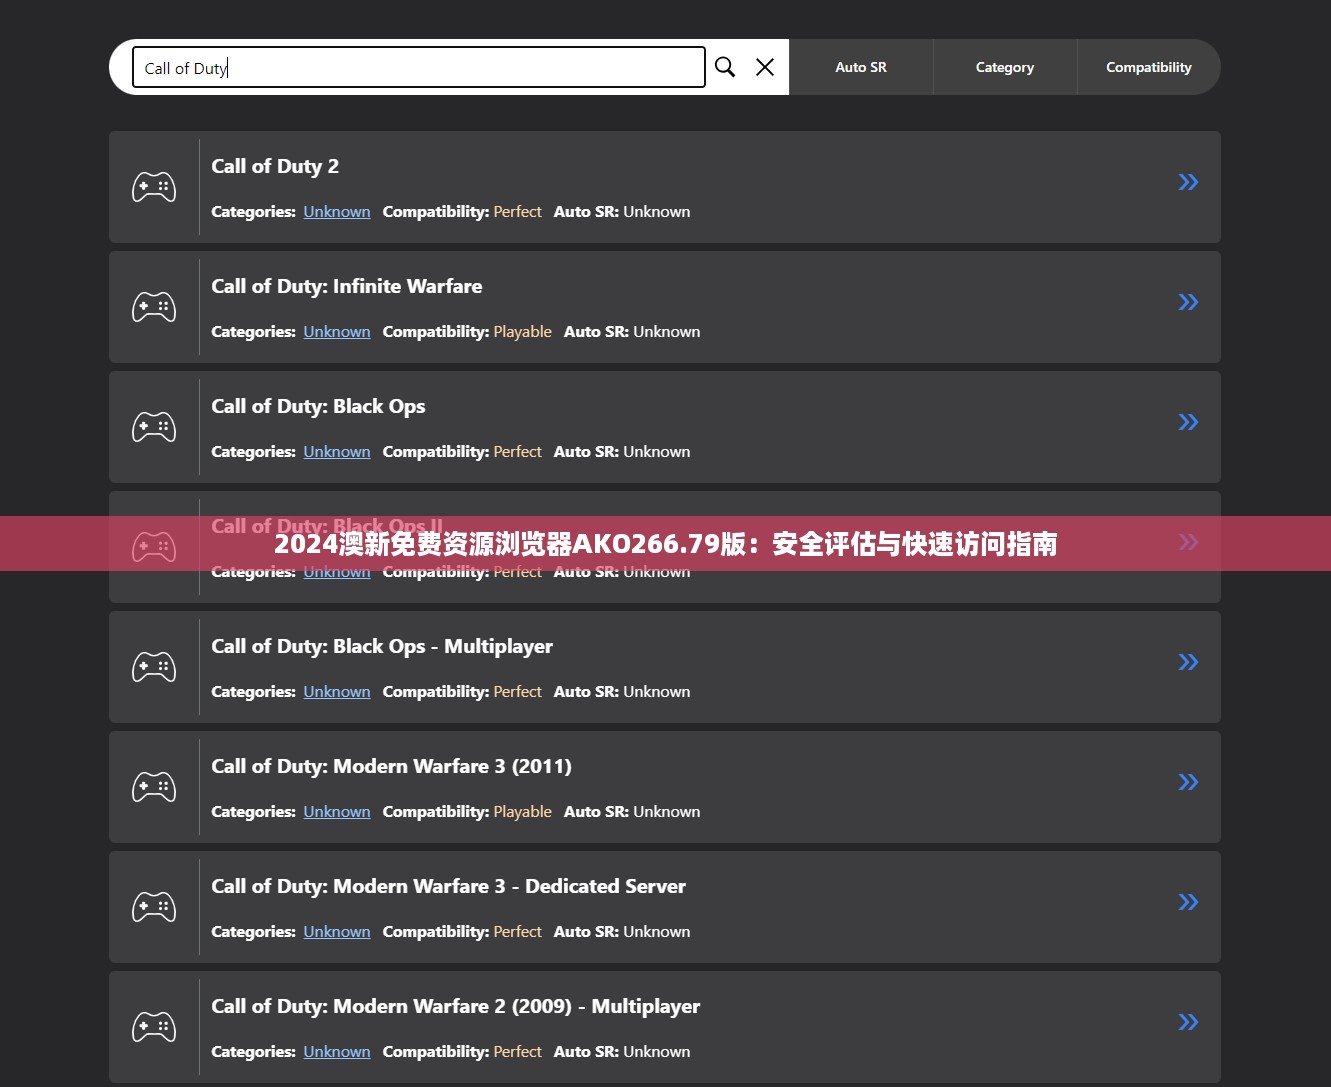Open the Compatibility filter
Screen dimensions: 1331x1087
coord(1148,67)
